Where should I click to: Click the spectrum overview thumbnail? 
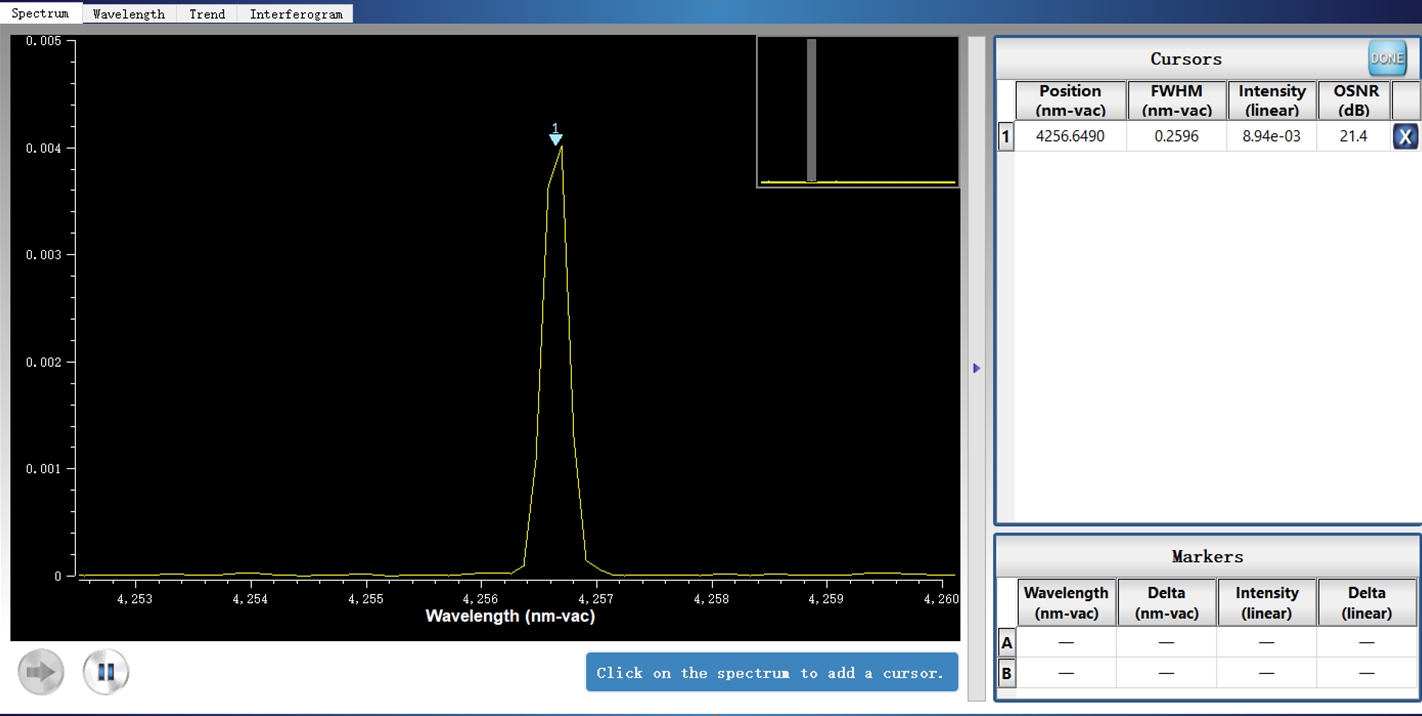[x=857, y=112]
